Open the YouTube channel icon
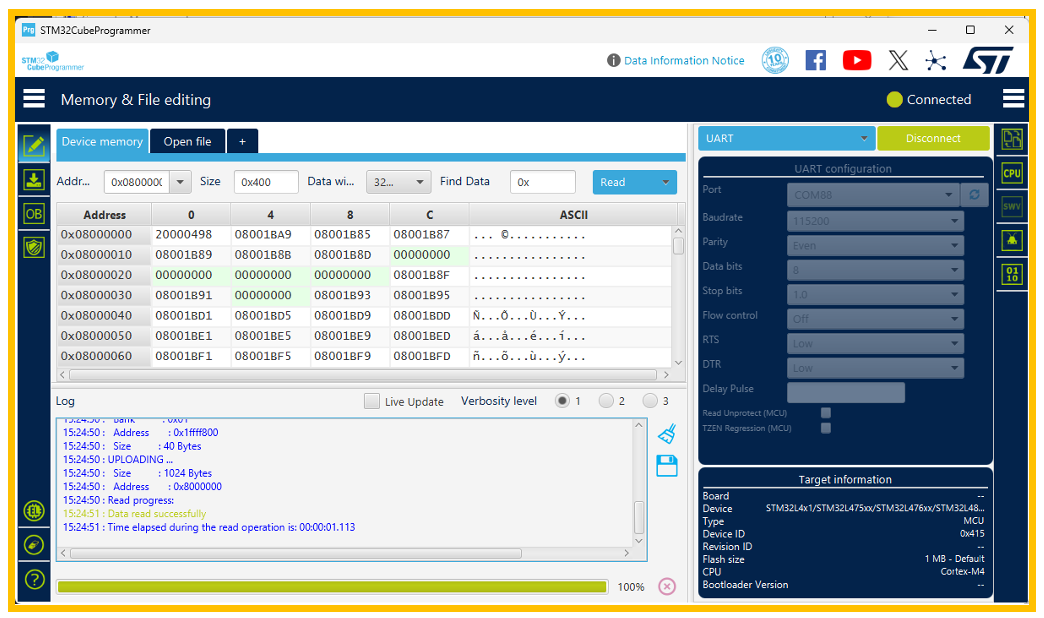Image resolution: width=1044 pixels, height=618 pixels. (857, 60)
